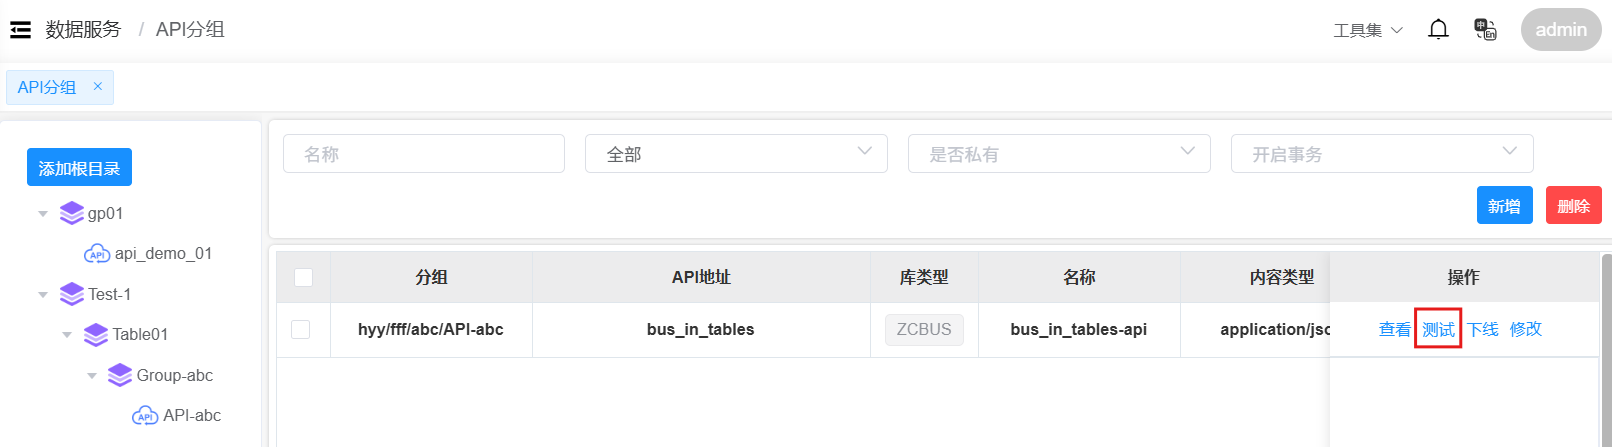This screenshot has width=1612, height=447.
Task: Open the 是否私有 dropdown
Action: point(1059,154)
